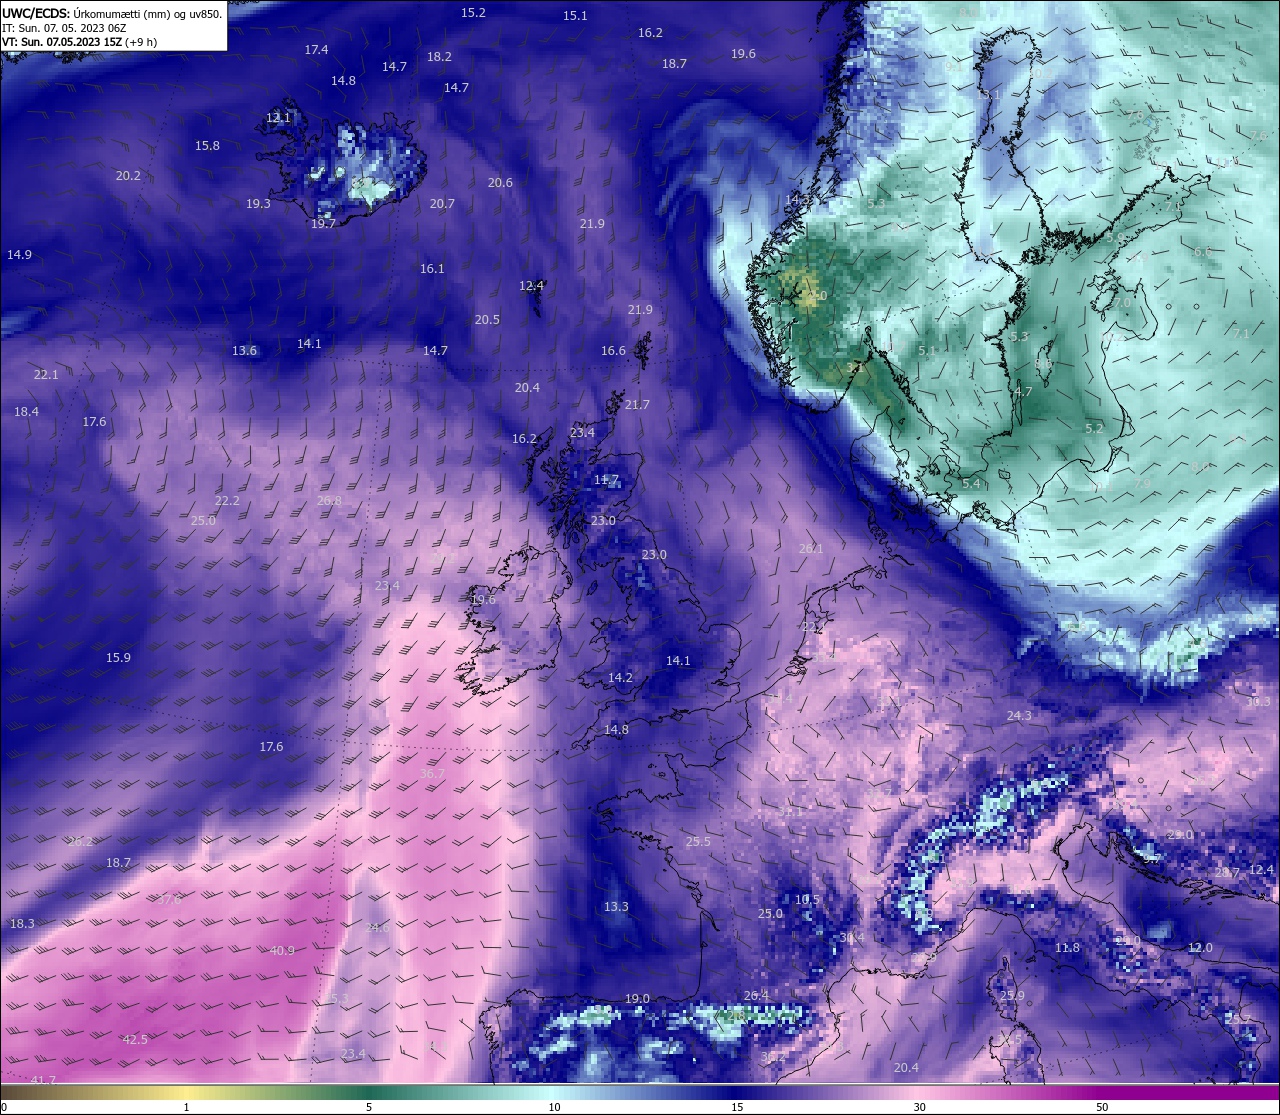
Task: Click the map value 18.4
Action: pos(26,412)
